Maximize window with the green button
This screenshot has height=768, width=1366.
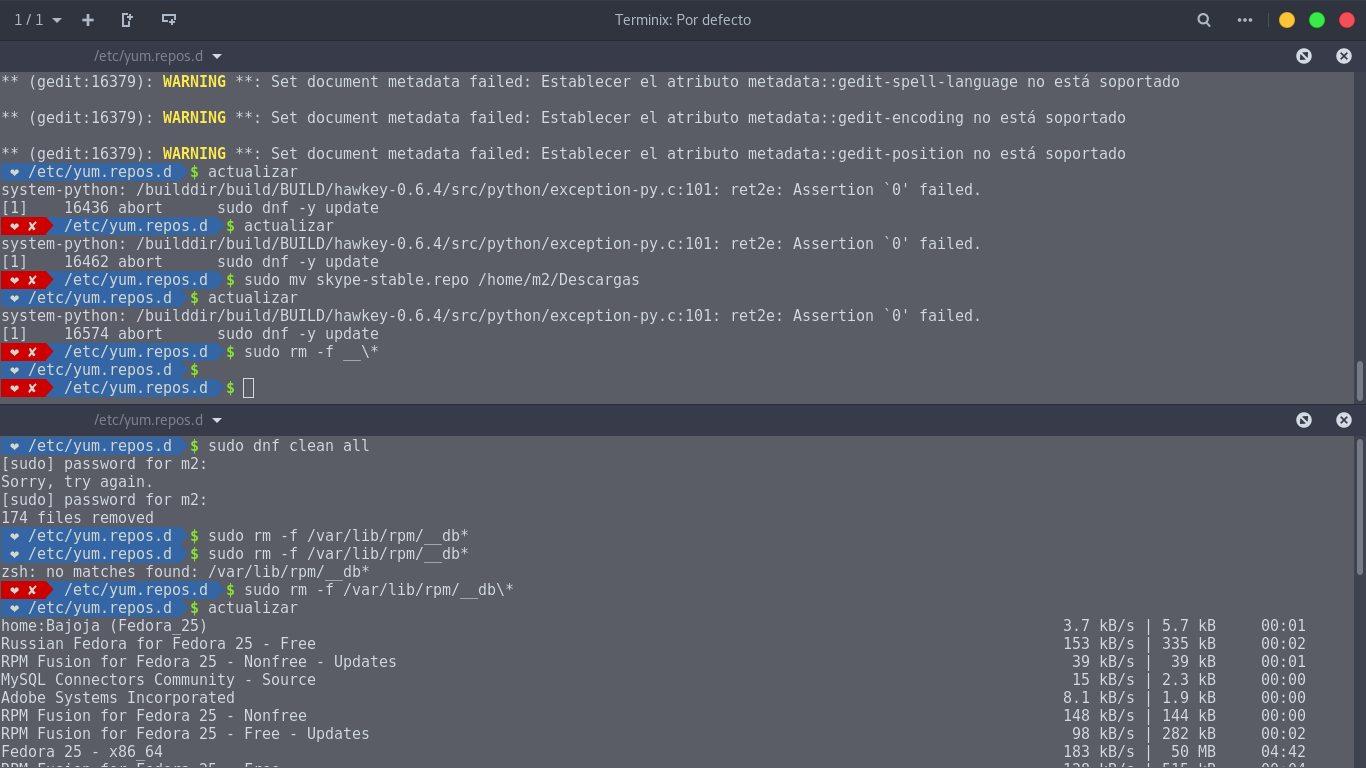click(x=1317, y=20)
